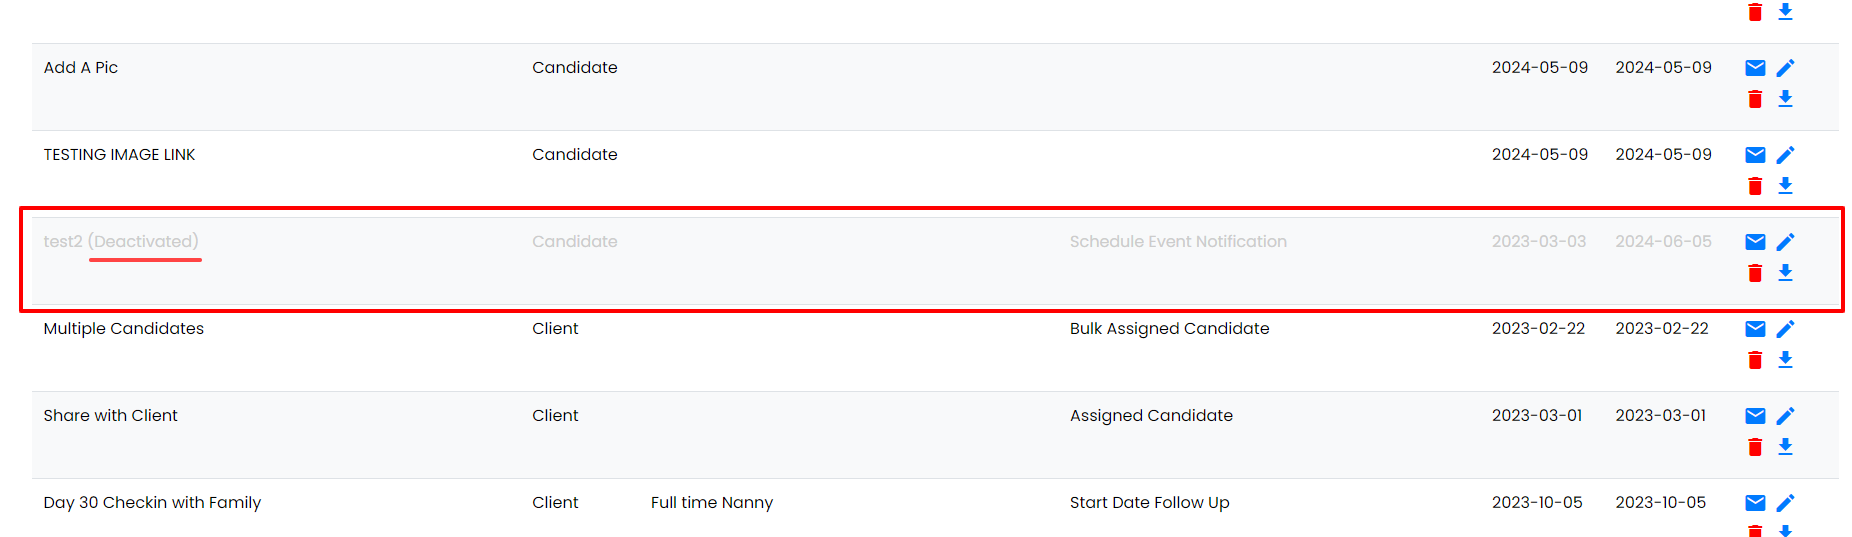Click the mail icon for test2 (Deactivated)
The width and height of the screenshot is (1852, 537).
pyautogui.click(x=1755, y=242)
